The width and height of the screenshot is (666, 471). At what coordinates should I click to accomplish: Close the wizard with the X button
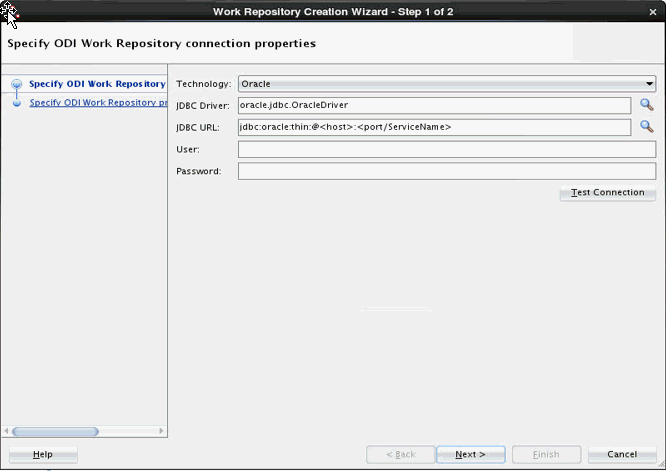click(x=653, y=12)
